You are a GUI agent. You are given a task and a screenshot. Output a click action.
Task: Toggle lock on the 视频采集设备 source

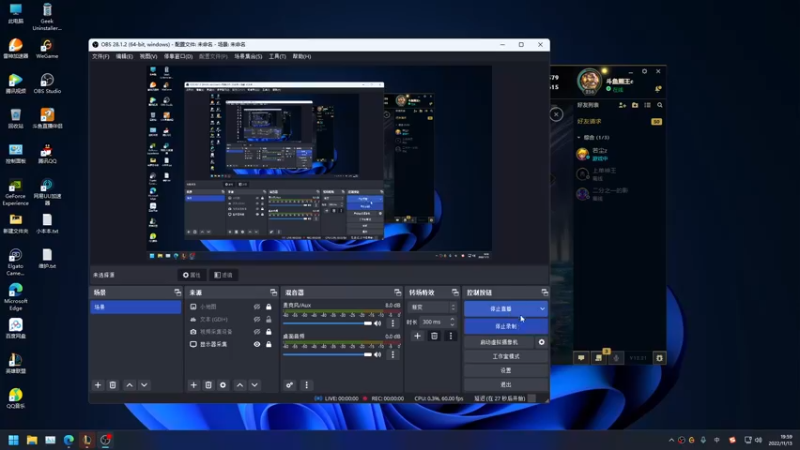tap(269, 332)
